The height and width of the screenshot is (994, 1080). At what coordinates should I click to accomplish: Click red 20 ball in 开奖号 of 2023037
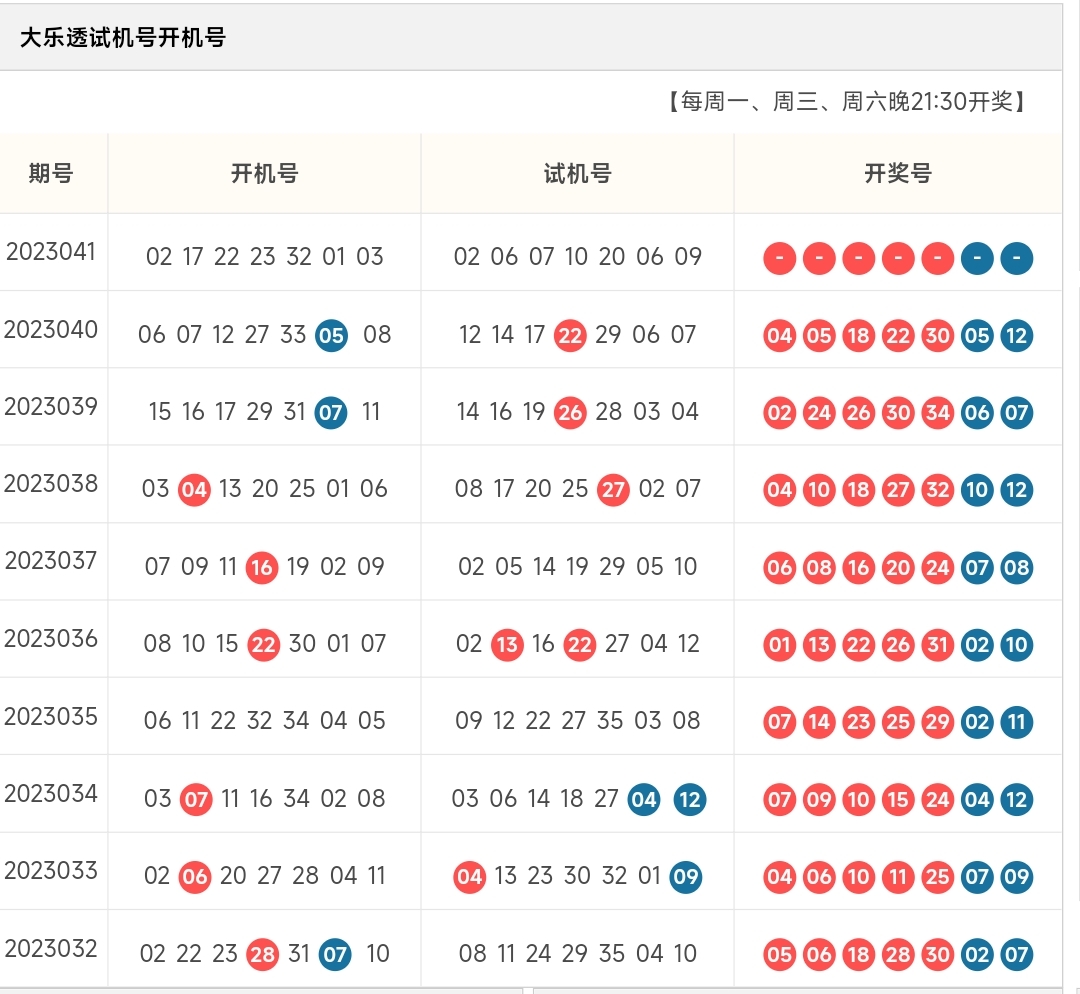[x=898, y=568]
